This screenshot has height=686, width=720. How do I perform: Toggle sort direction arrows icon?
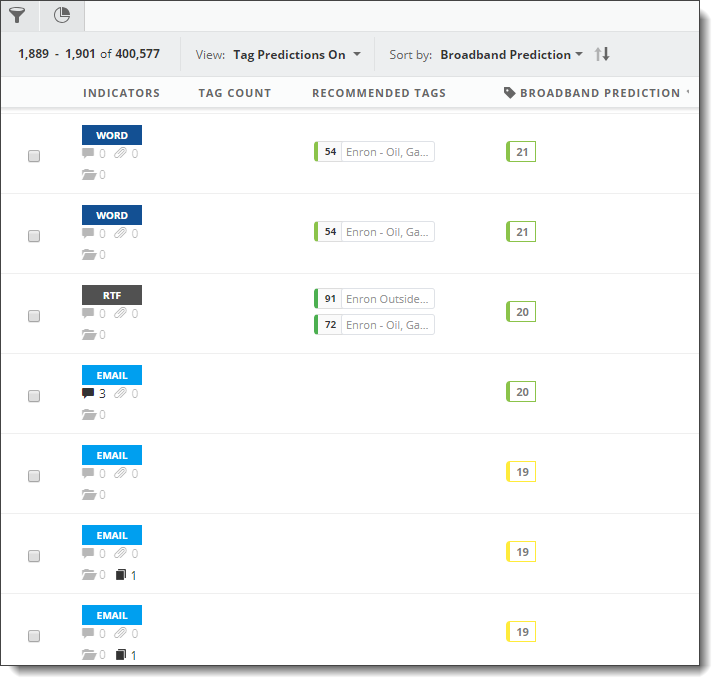coord(602,54)
